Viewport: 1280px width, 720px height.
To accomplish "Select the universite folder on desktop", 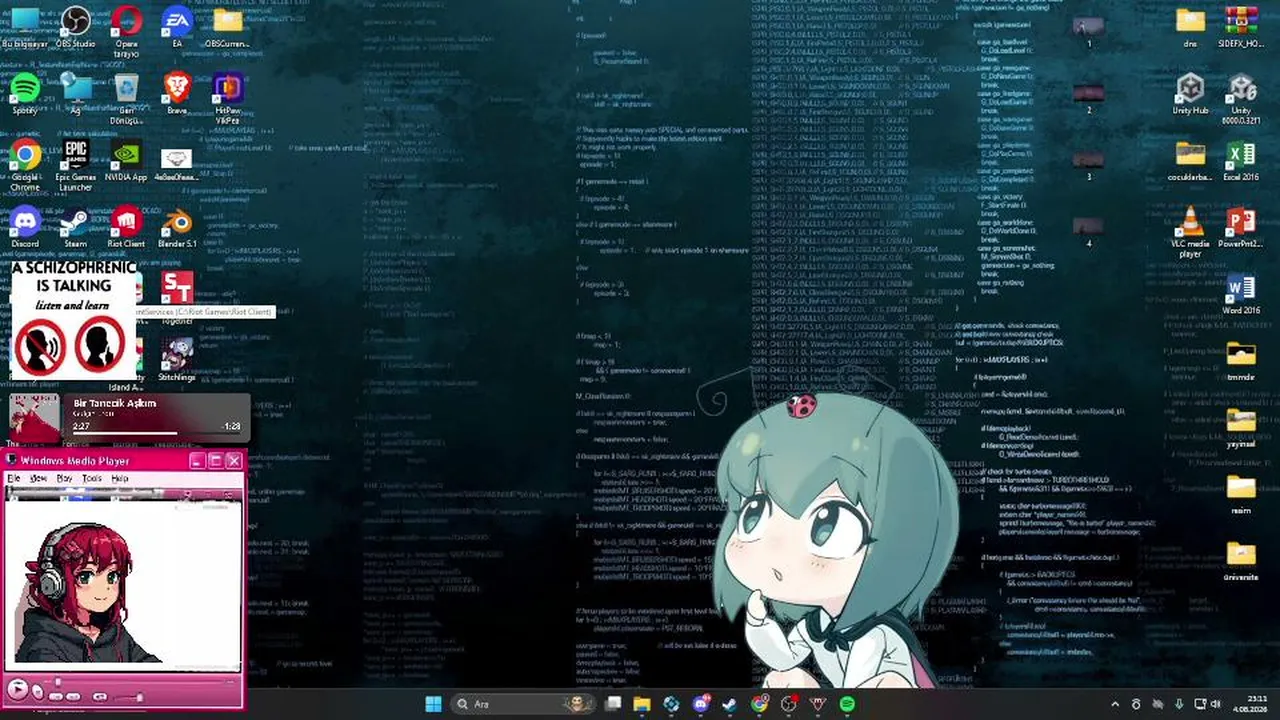I will 1241,561.
